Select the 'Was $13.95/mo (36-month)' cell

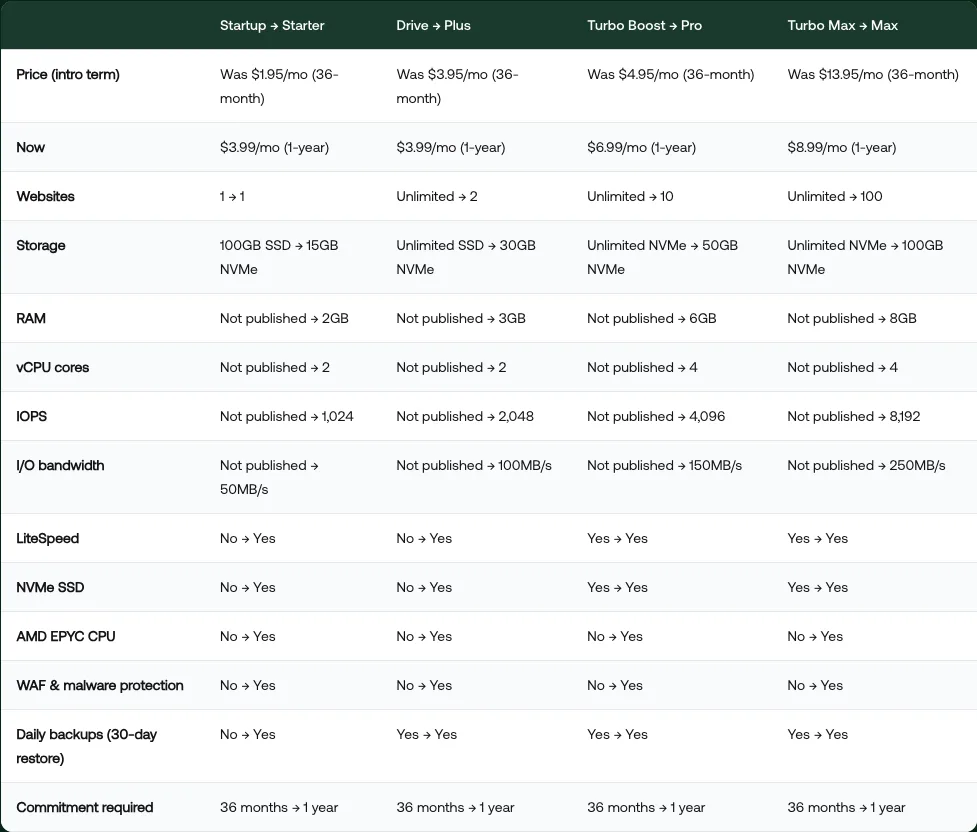[873, 74]
